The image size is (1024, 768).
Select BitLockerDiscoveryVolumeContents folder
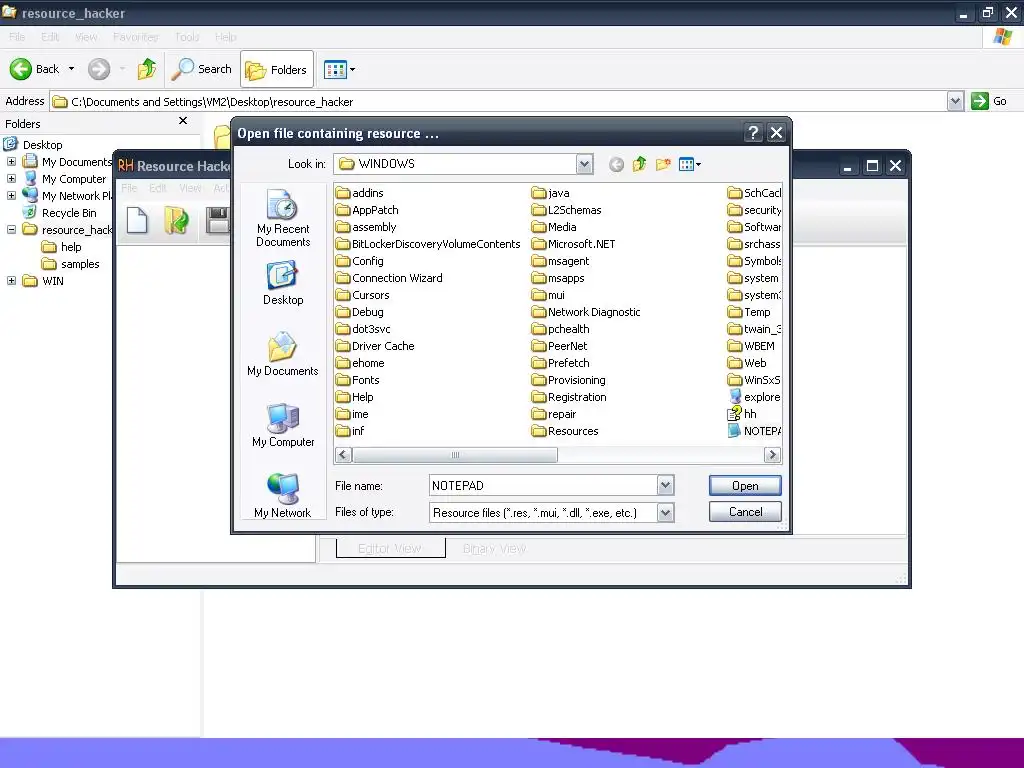(x=428, y=244)
